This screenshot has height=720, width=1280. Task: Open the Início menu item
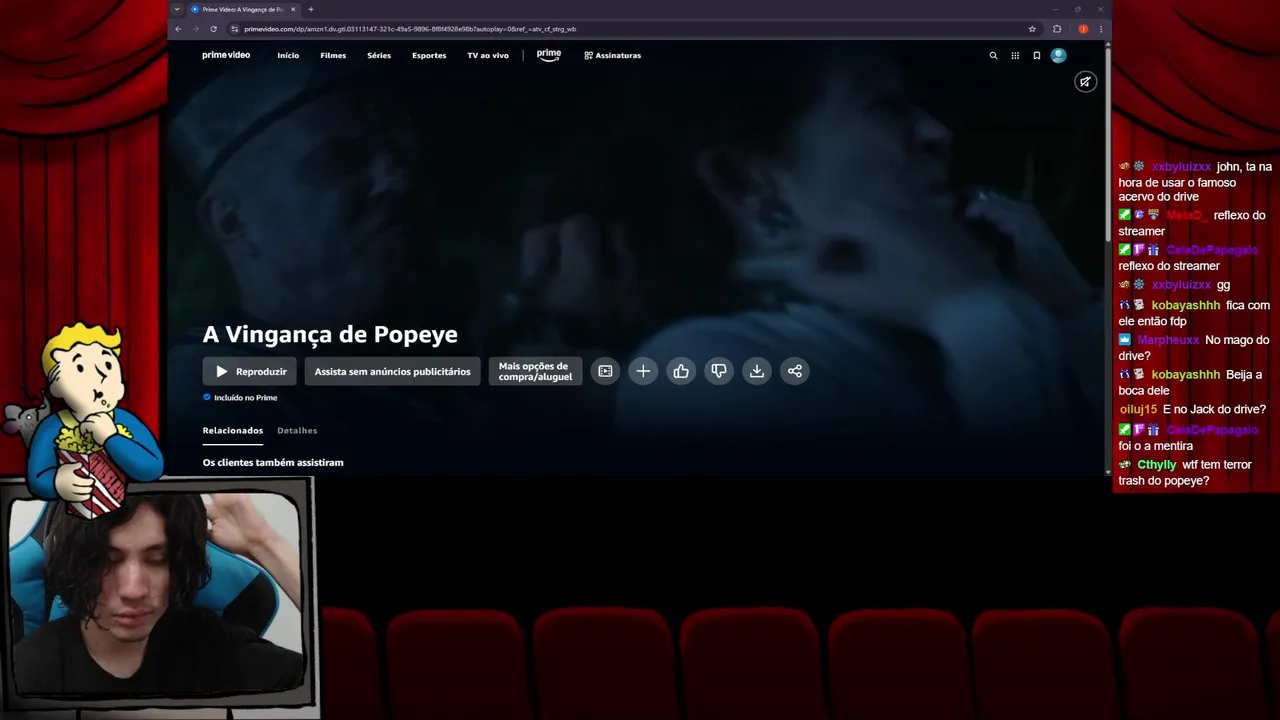pyautogui.click(x=288, y=55)
